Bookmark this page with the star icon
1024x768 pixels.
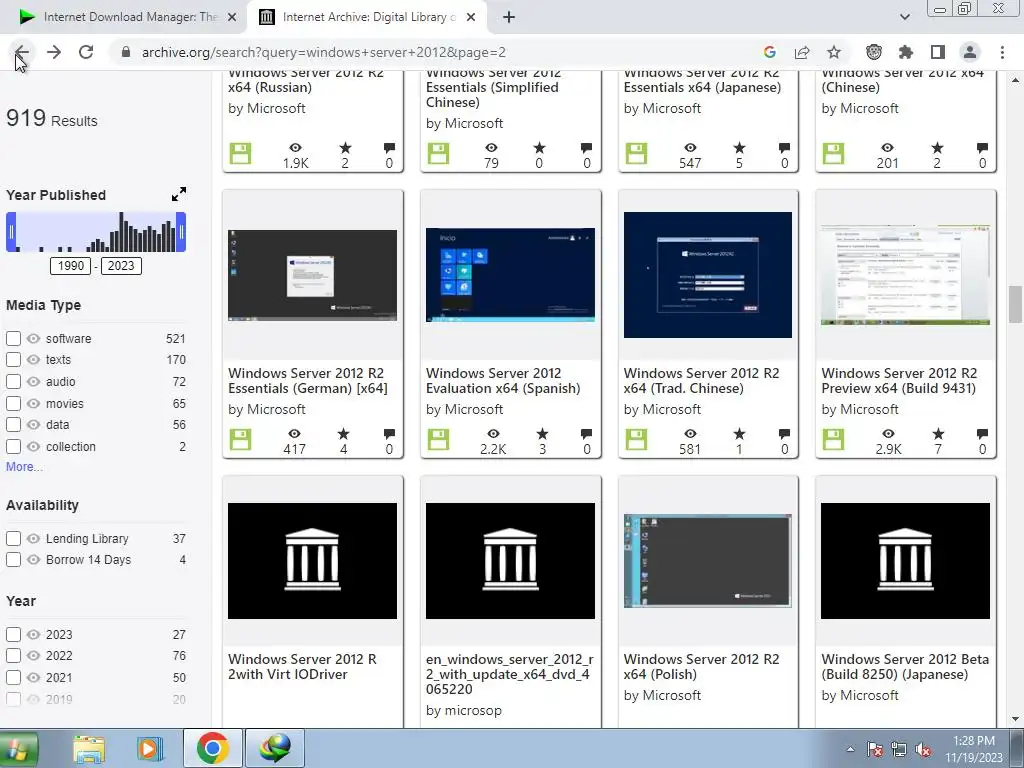coord(834,52)
